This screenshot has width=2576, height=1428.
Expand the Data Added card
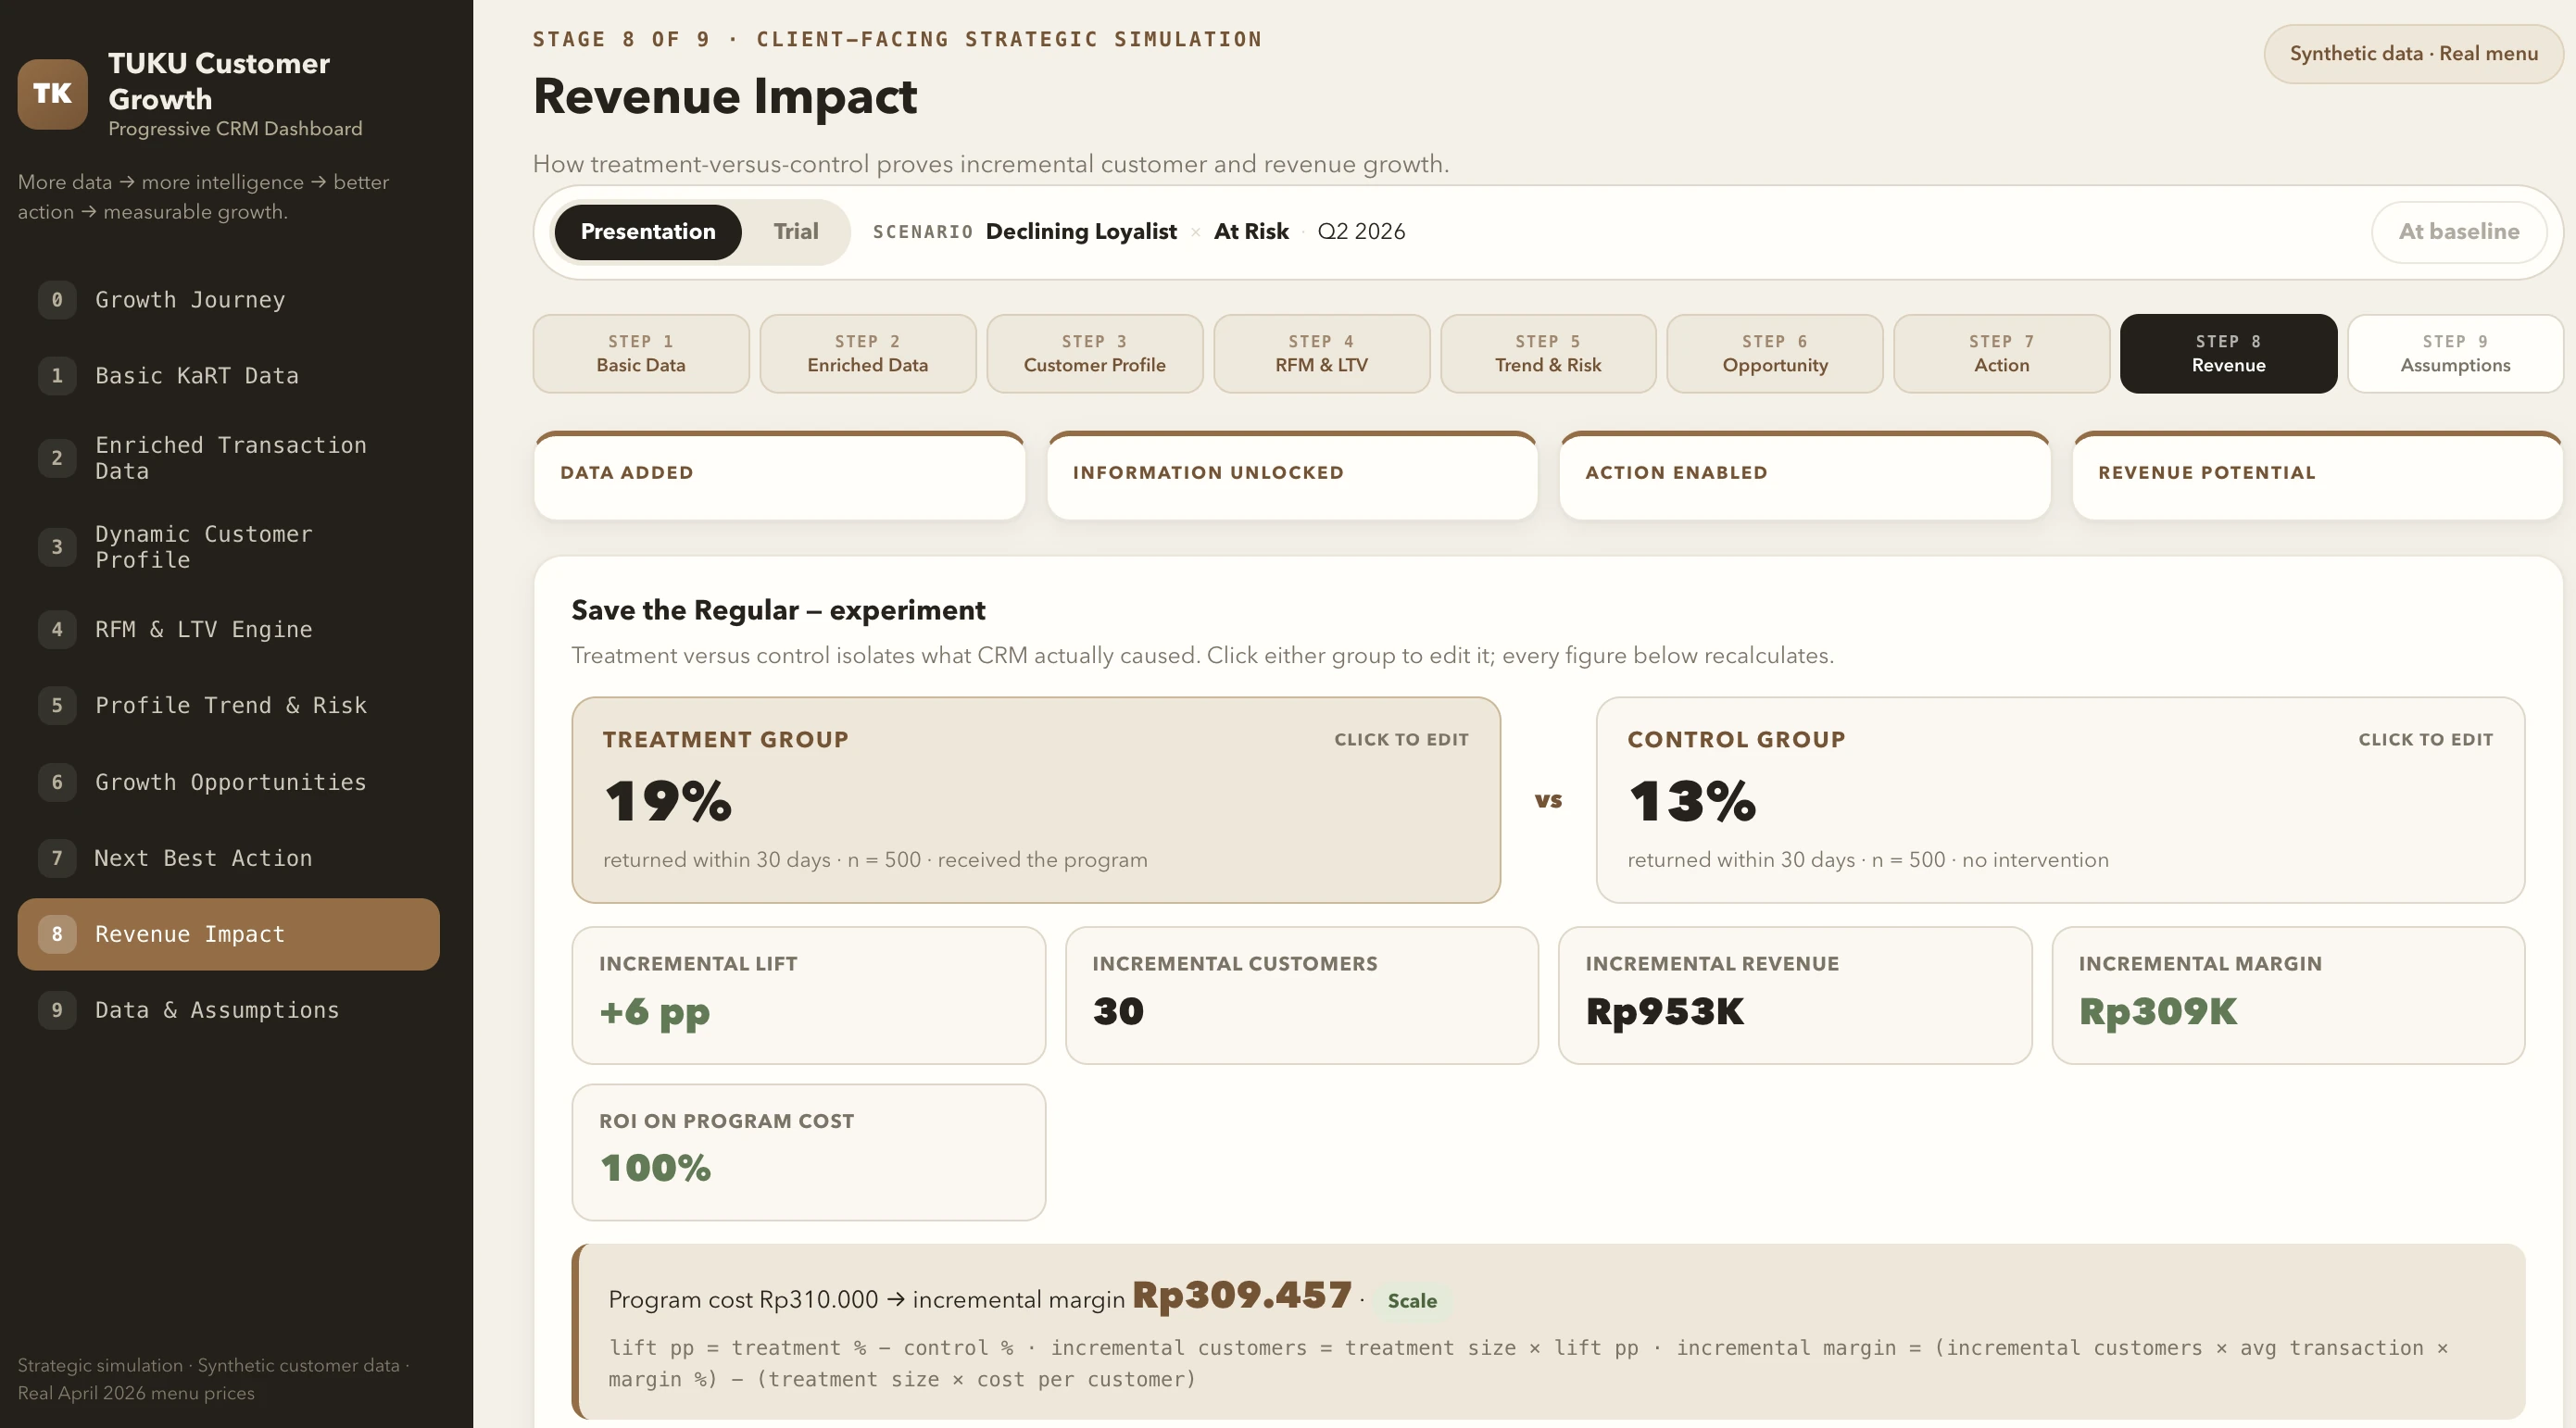pos(780,476)
